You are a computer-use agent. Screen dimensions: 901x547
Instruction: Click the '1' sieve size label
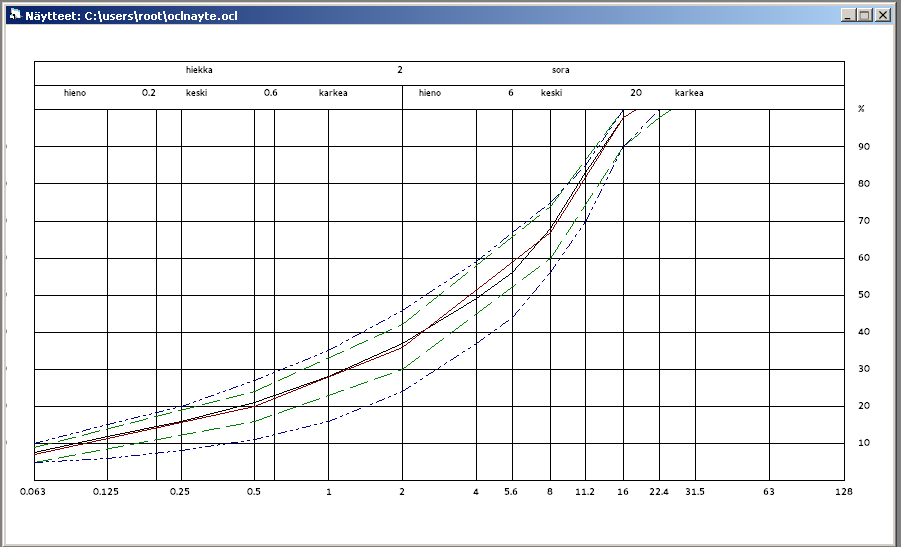coord(328,492)
